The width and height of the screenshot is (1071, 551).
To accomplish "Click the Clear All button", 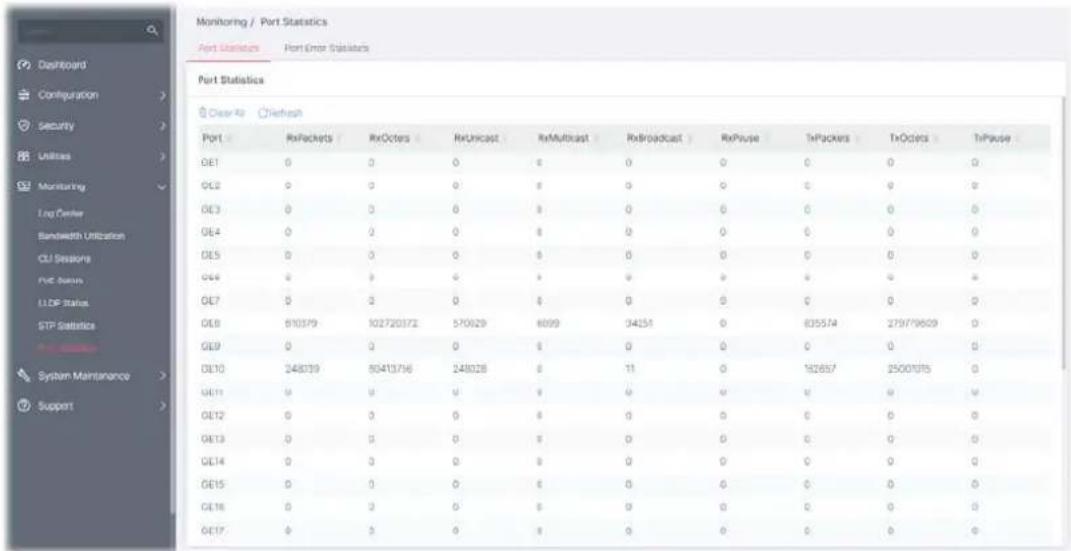I will point(221,113).
